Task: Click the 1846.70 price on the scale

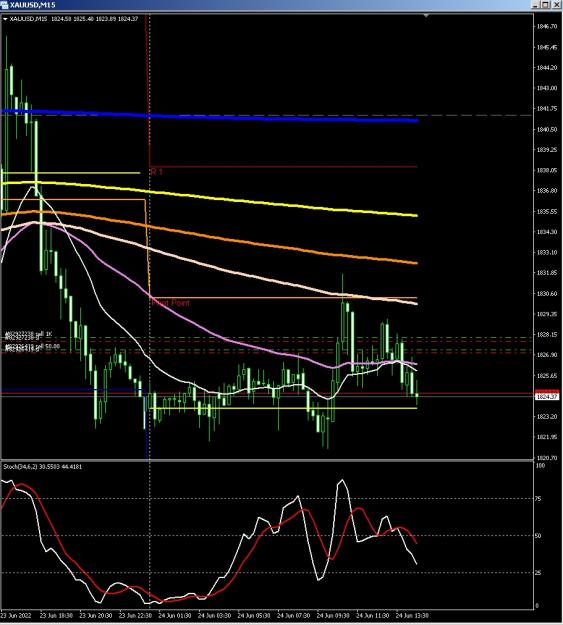Action: (547, 26)
